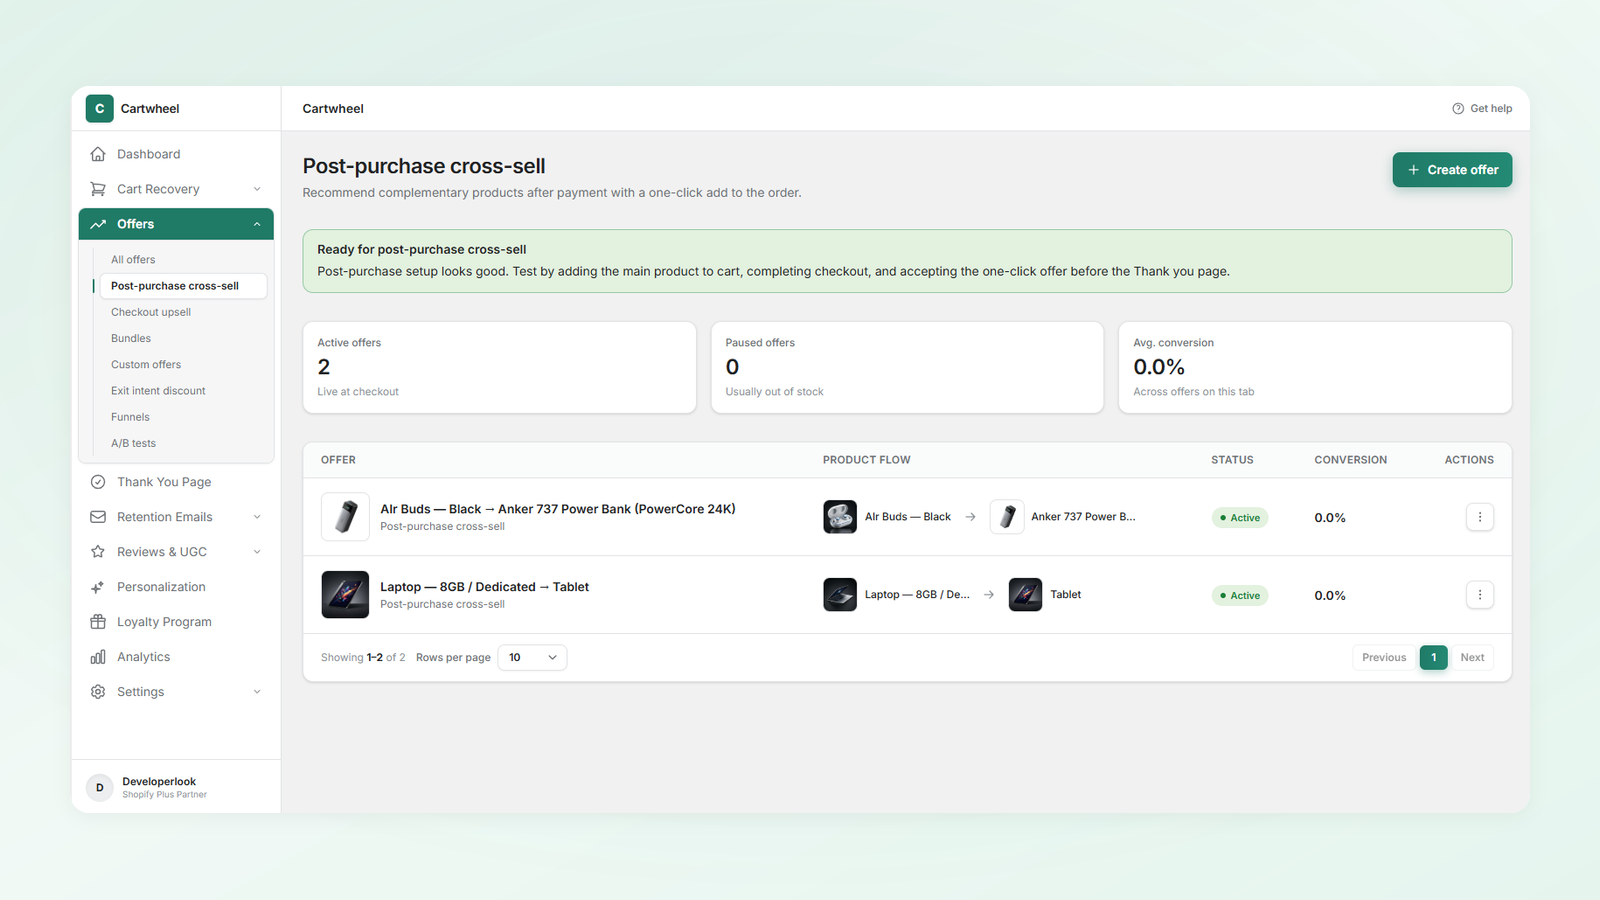This screenshot has width=1600, height=900.
Task: Click the Cartwheel logo icon in sidebar
Action: coord(99,108)
